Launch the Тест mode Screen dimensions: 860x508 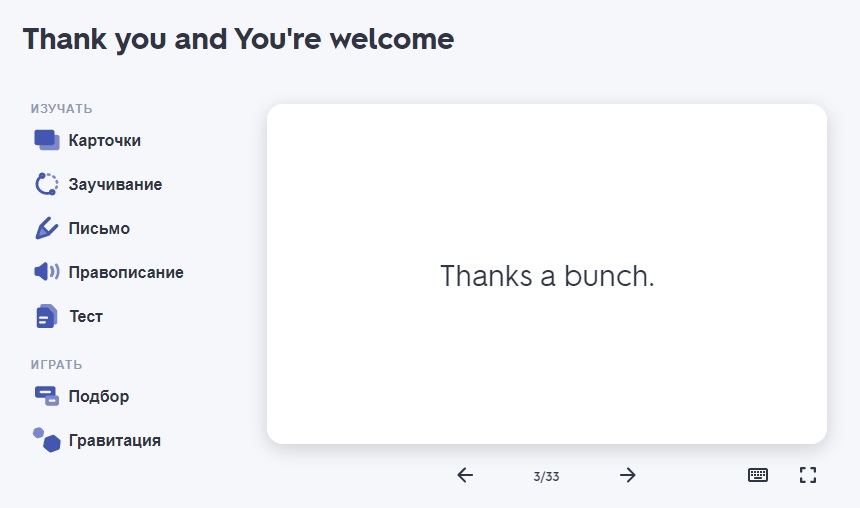coord(86,316)
